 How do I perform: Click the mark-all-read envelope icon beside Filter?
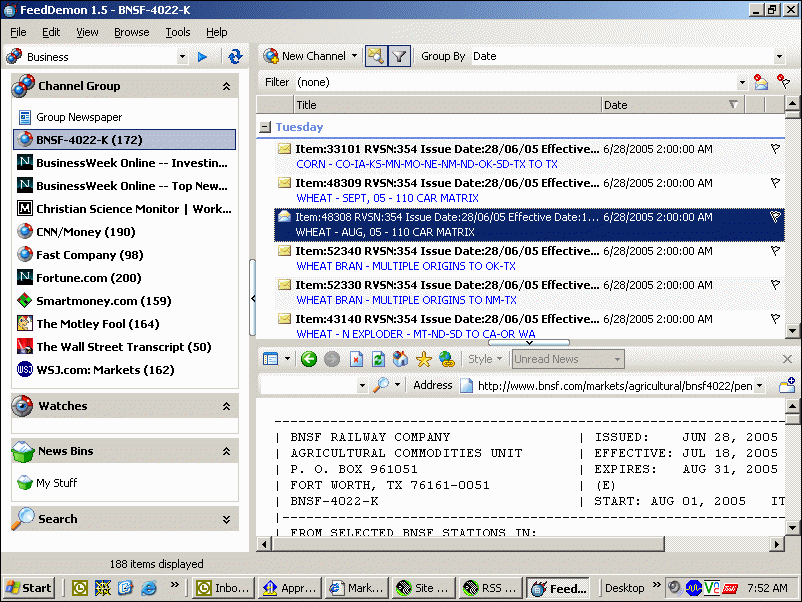tap(761, 82)
